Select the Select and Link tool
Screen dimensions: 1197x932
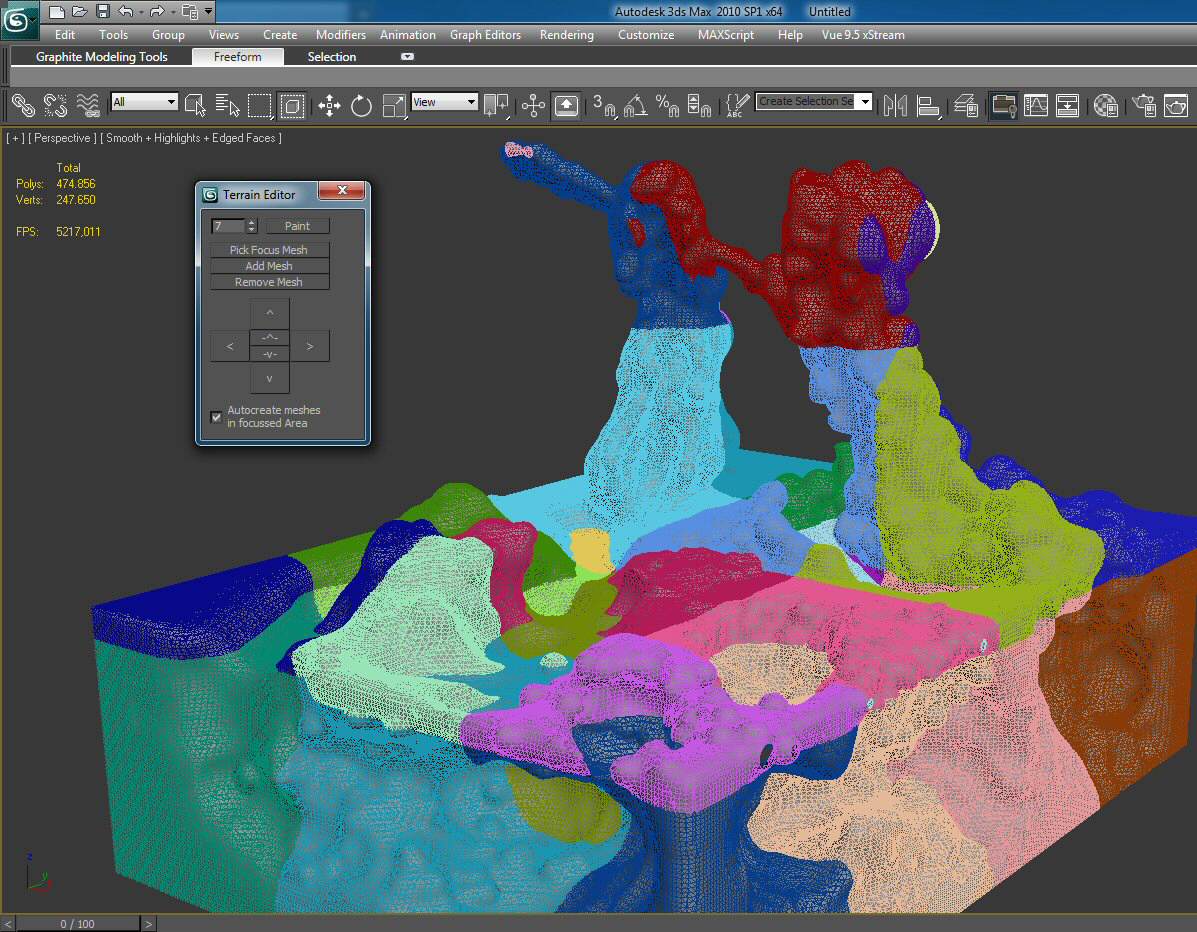(x=23, y=104)
